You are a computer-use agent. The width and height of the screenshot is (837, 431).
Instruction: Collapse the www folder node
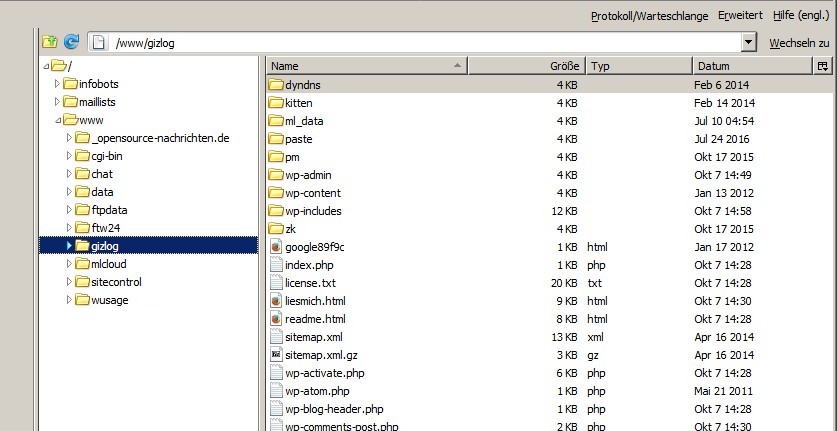pos(58,120)
